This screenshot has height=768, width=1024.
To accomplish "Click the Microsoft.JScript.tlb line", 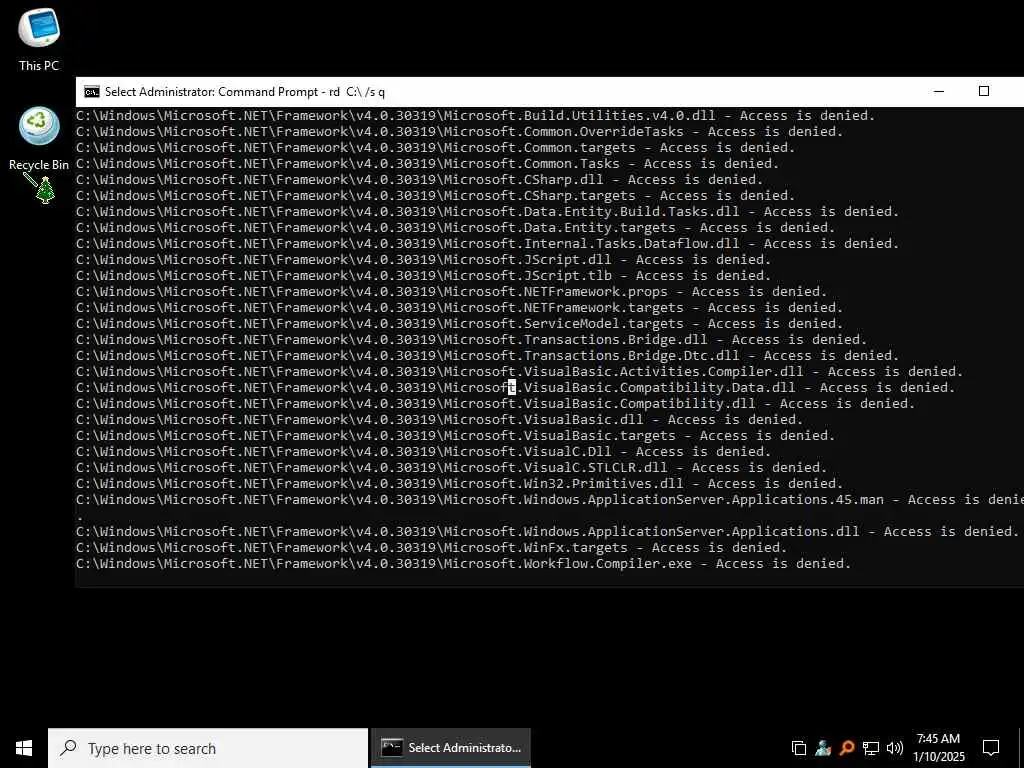I will click(x=423, y=276).
